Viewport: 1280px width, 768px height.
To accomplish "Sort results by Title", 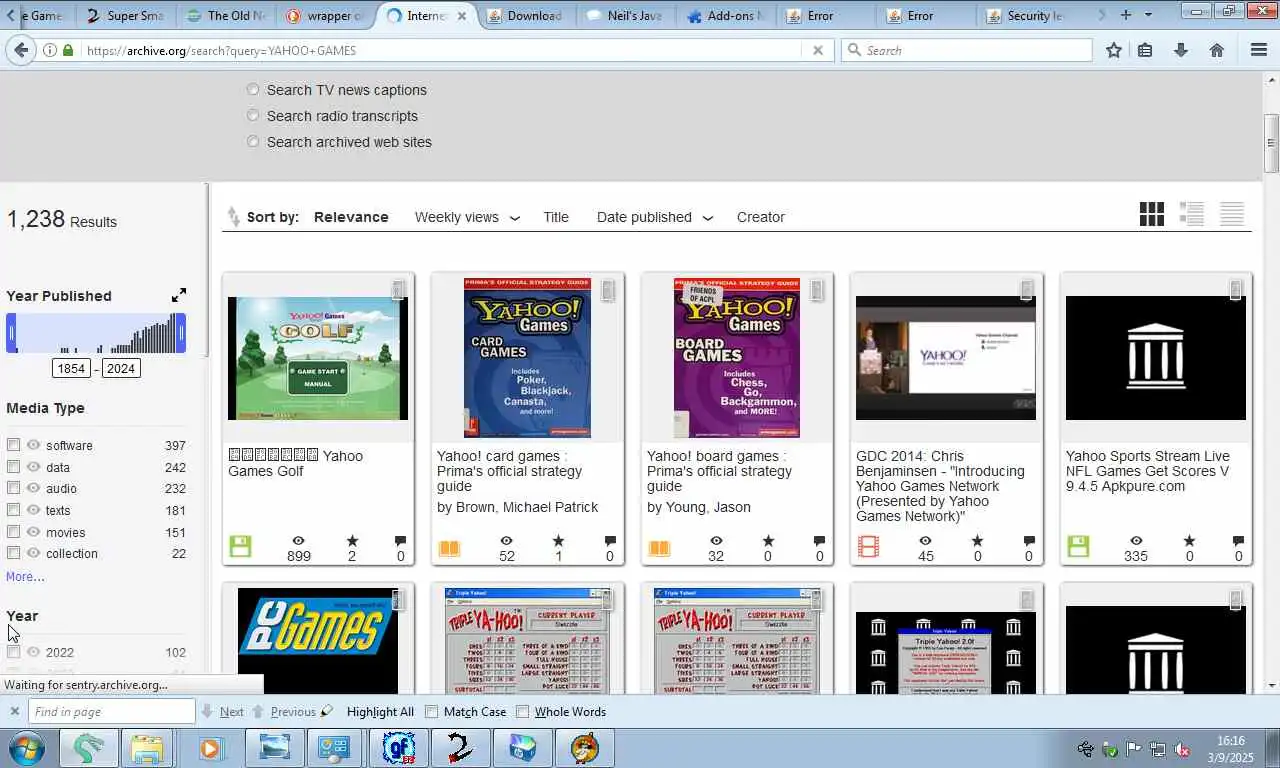I will (556, 217).
